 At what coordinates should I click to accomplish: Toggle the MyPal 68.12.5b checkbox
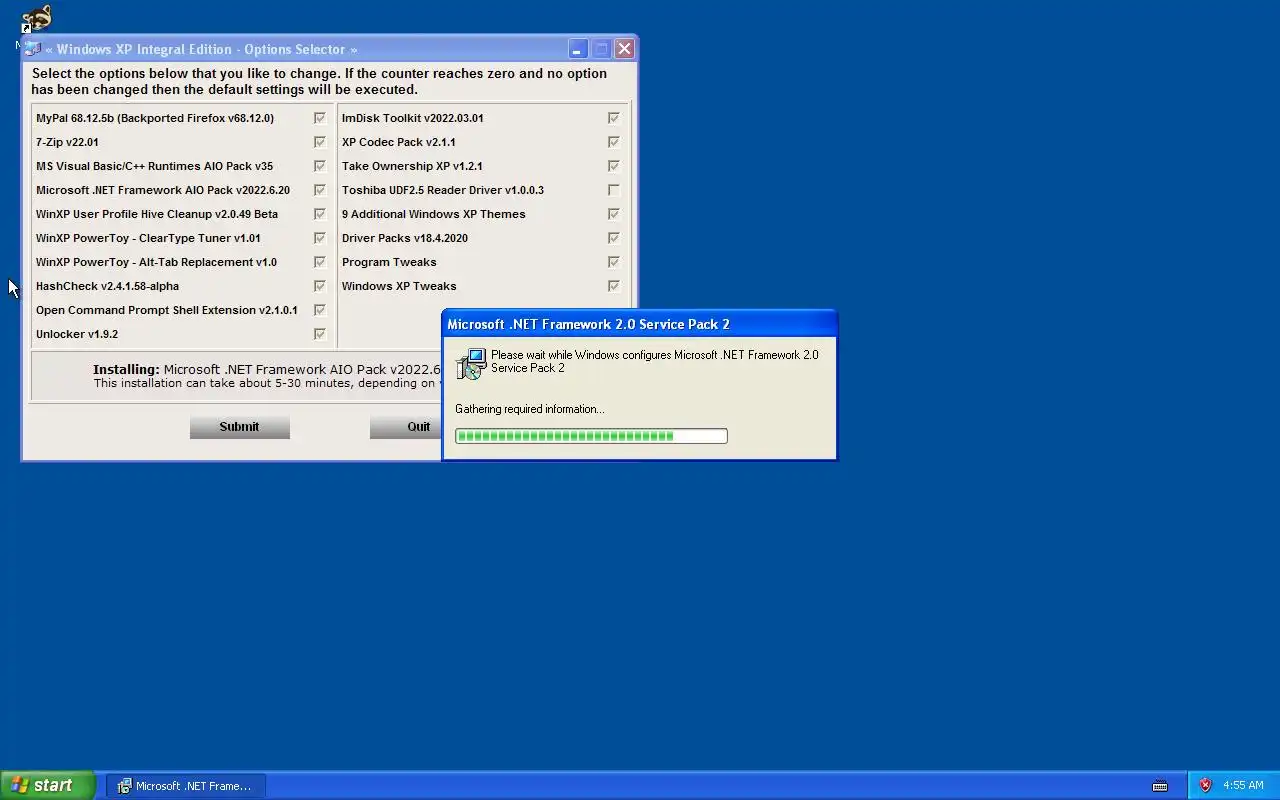click(320, 118)
